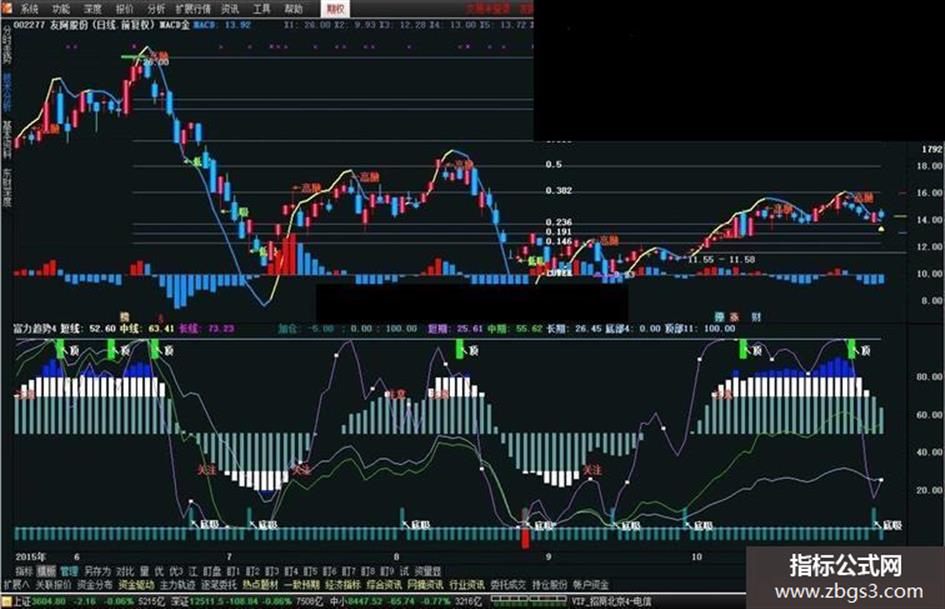This screenshot has width=945, height=609.
Task: Select the 东财深度 vertical sidebar tab
Action: coord(7,187)
